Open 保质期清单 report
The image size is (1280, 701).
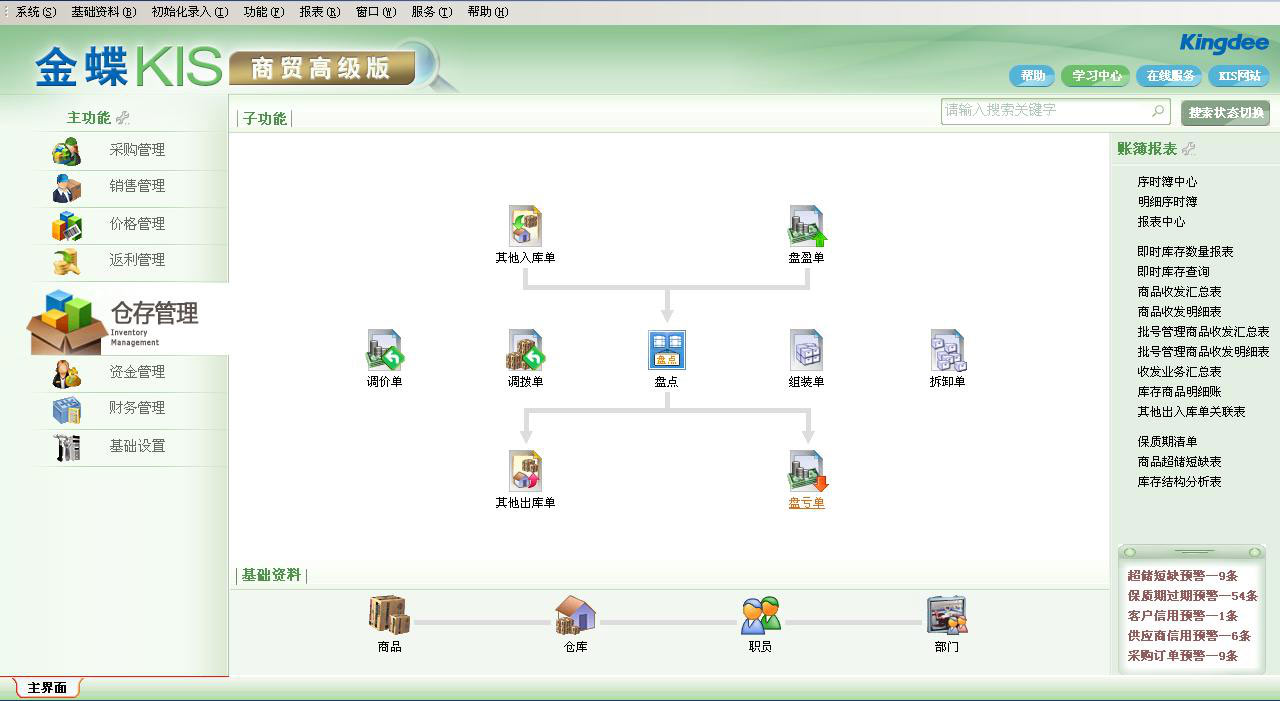tap(1167, 442)
